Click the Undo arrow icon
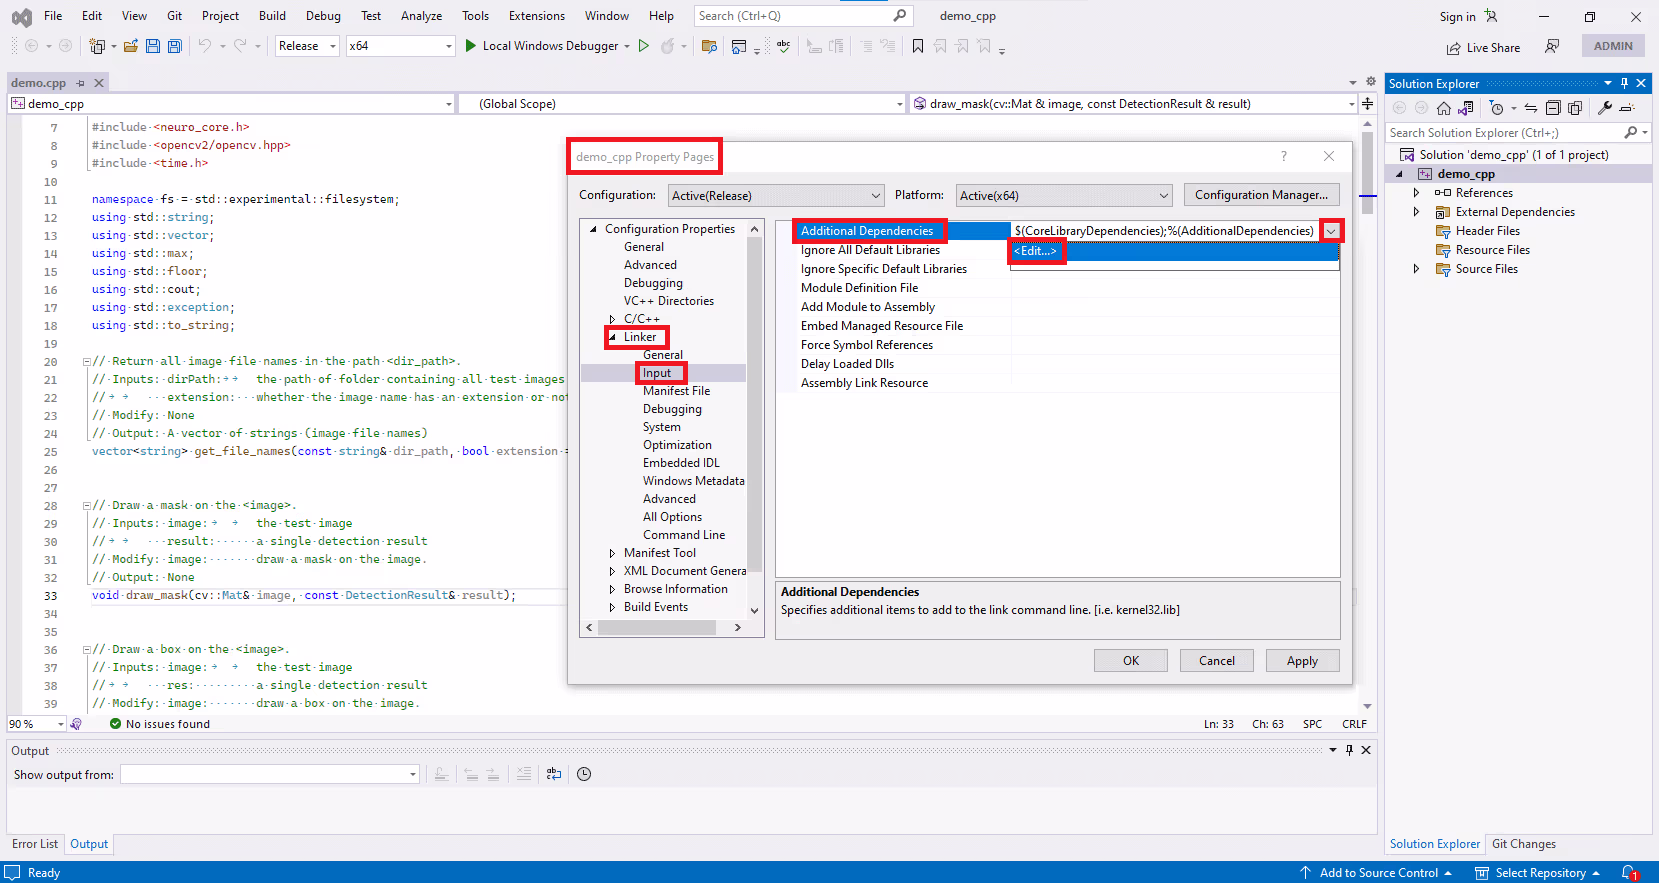The height and width of the screenshot is (883, 1659). click(x=204, y=46)
